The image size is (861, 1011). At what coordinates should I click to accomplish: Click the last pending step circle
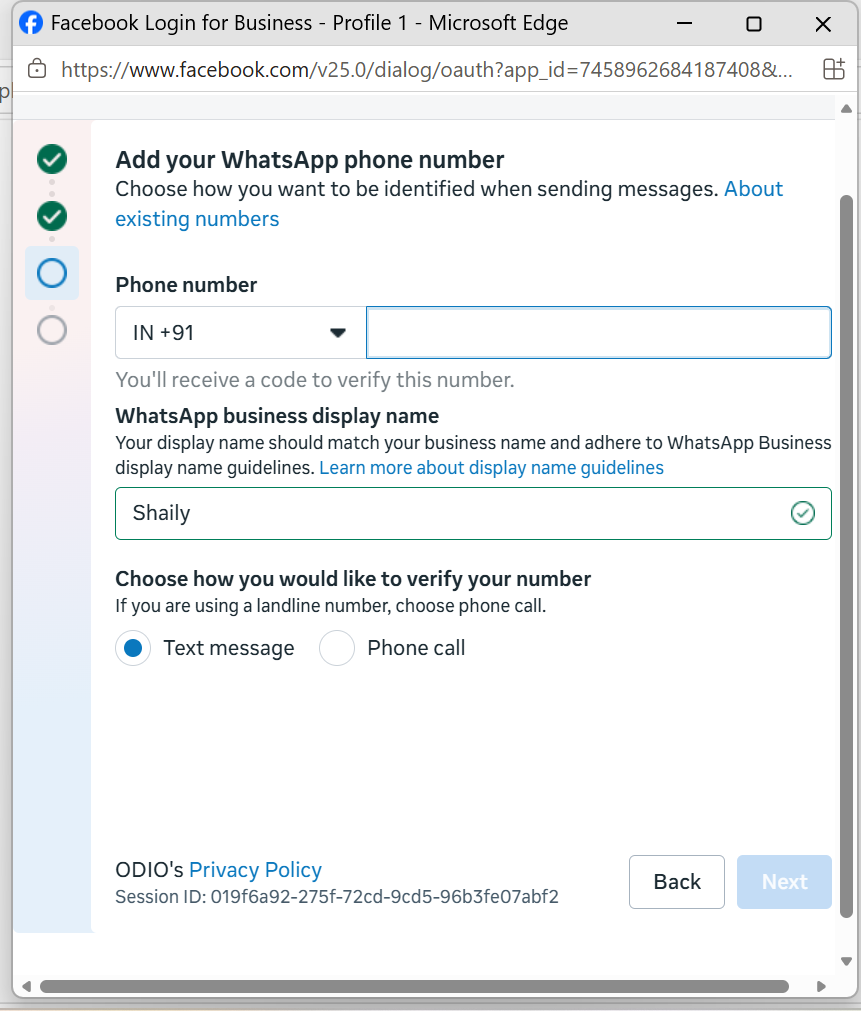coord(52,330)
